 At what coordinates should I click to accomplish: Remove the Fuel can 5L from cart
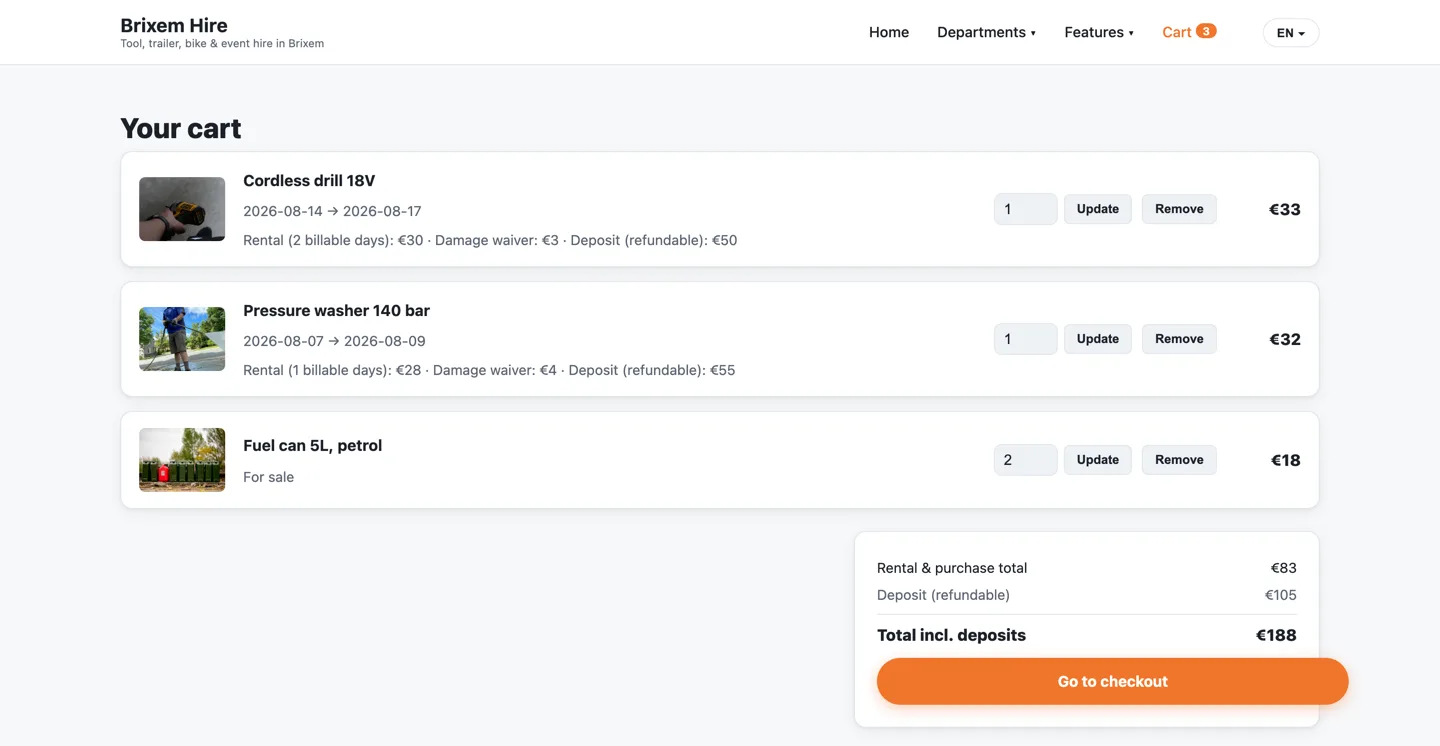click(x=1179, y=460)
